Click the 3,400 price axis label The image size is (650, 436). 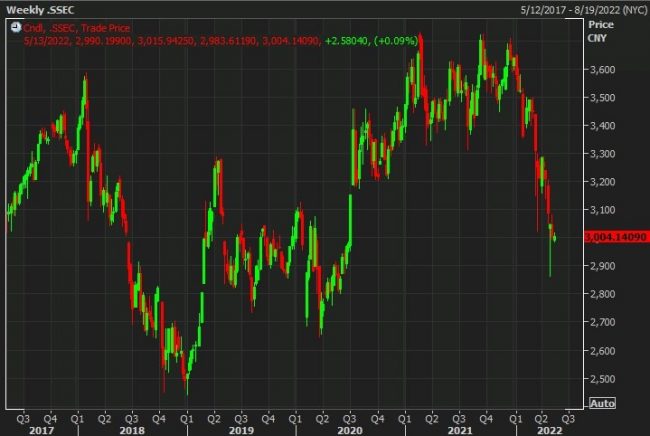pyautogui.click(x=602, y=125)
